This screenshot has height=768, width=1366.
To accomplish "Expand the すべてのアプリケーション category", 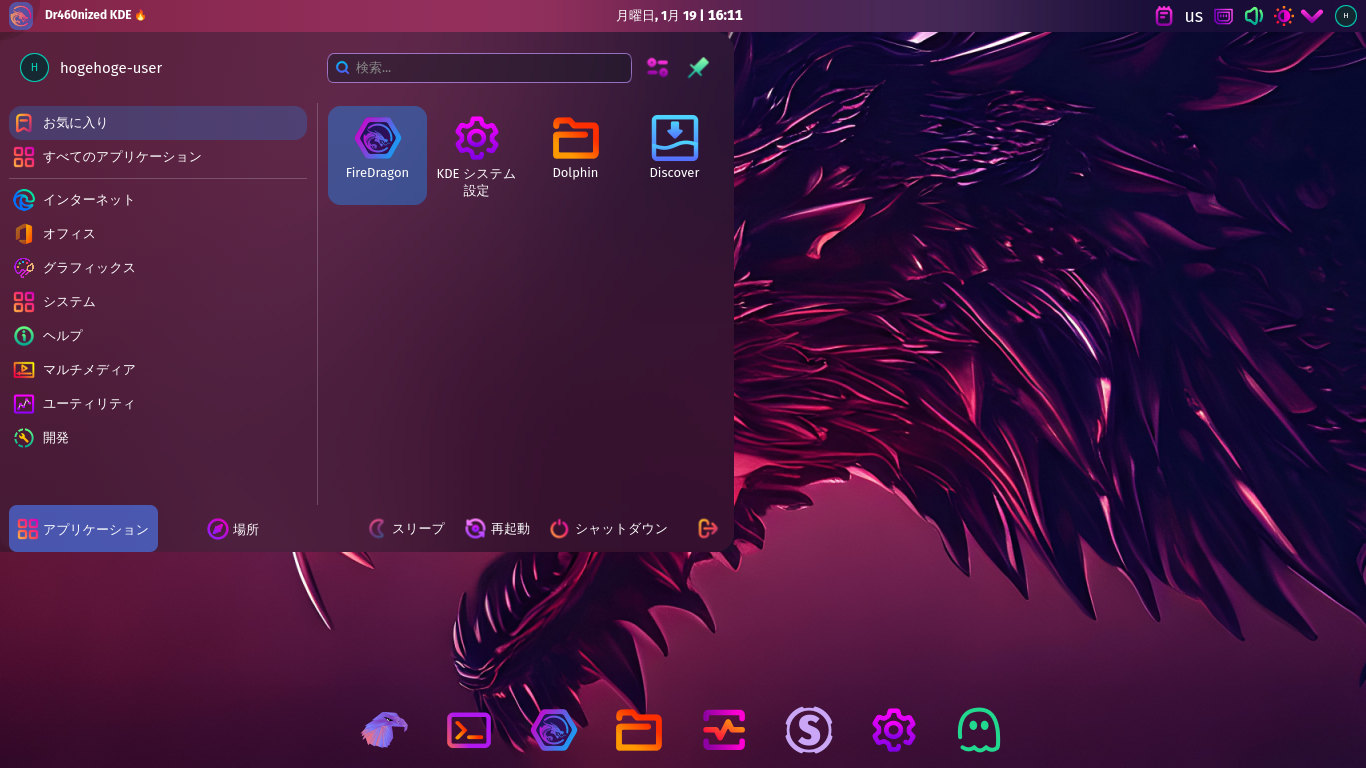I will click(x=123, y=157).
